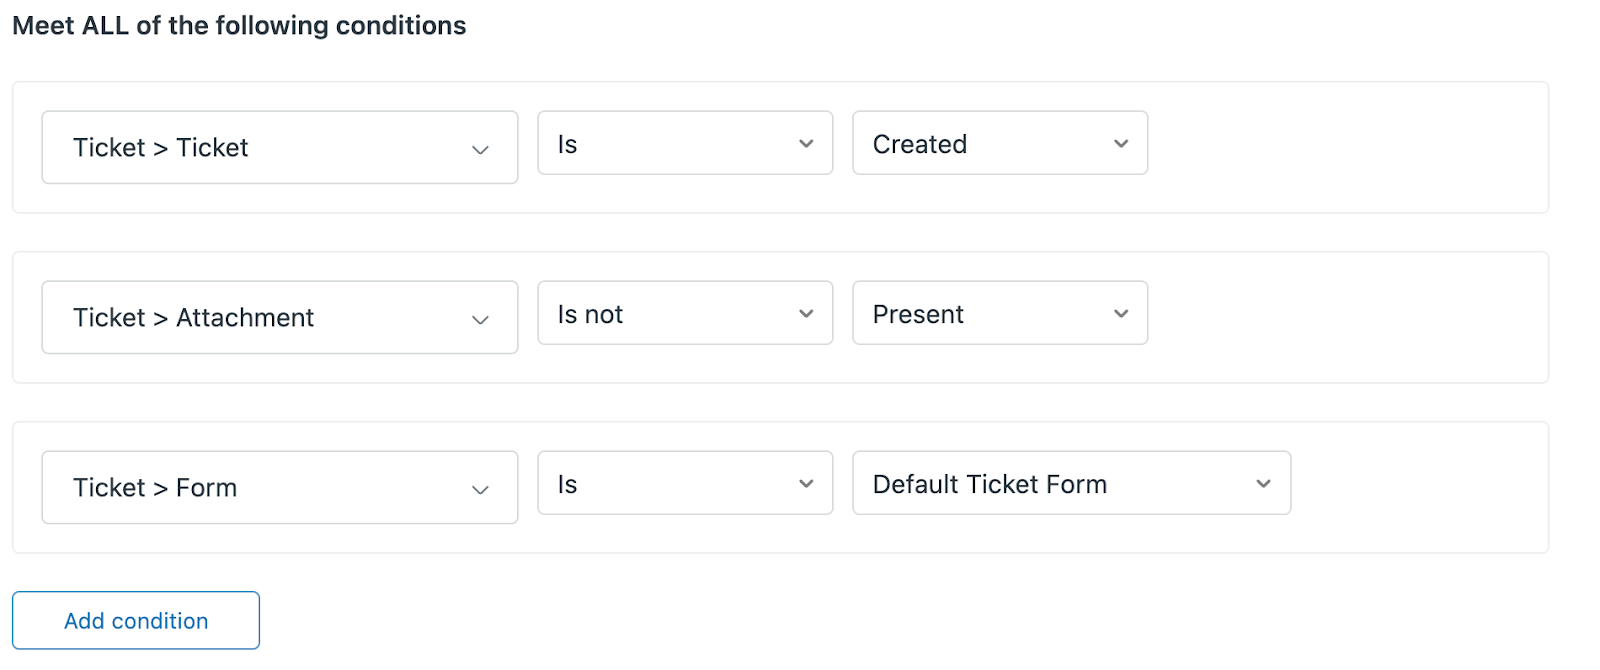Image resolution: width=1600 pixels, height=670 pixels.
Task: Expand the Ticket > Form condition dropdown
Action: 279,487
